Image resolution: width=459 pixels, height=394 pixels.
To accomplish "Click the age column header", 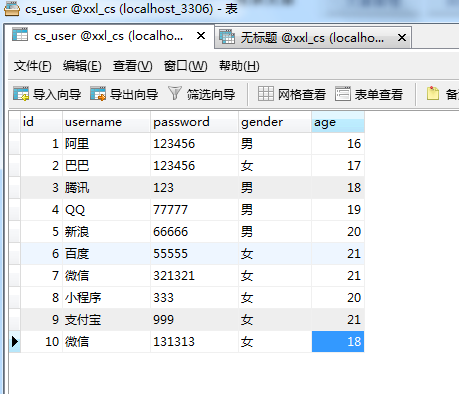I will tap(338, 122).
